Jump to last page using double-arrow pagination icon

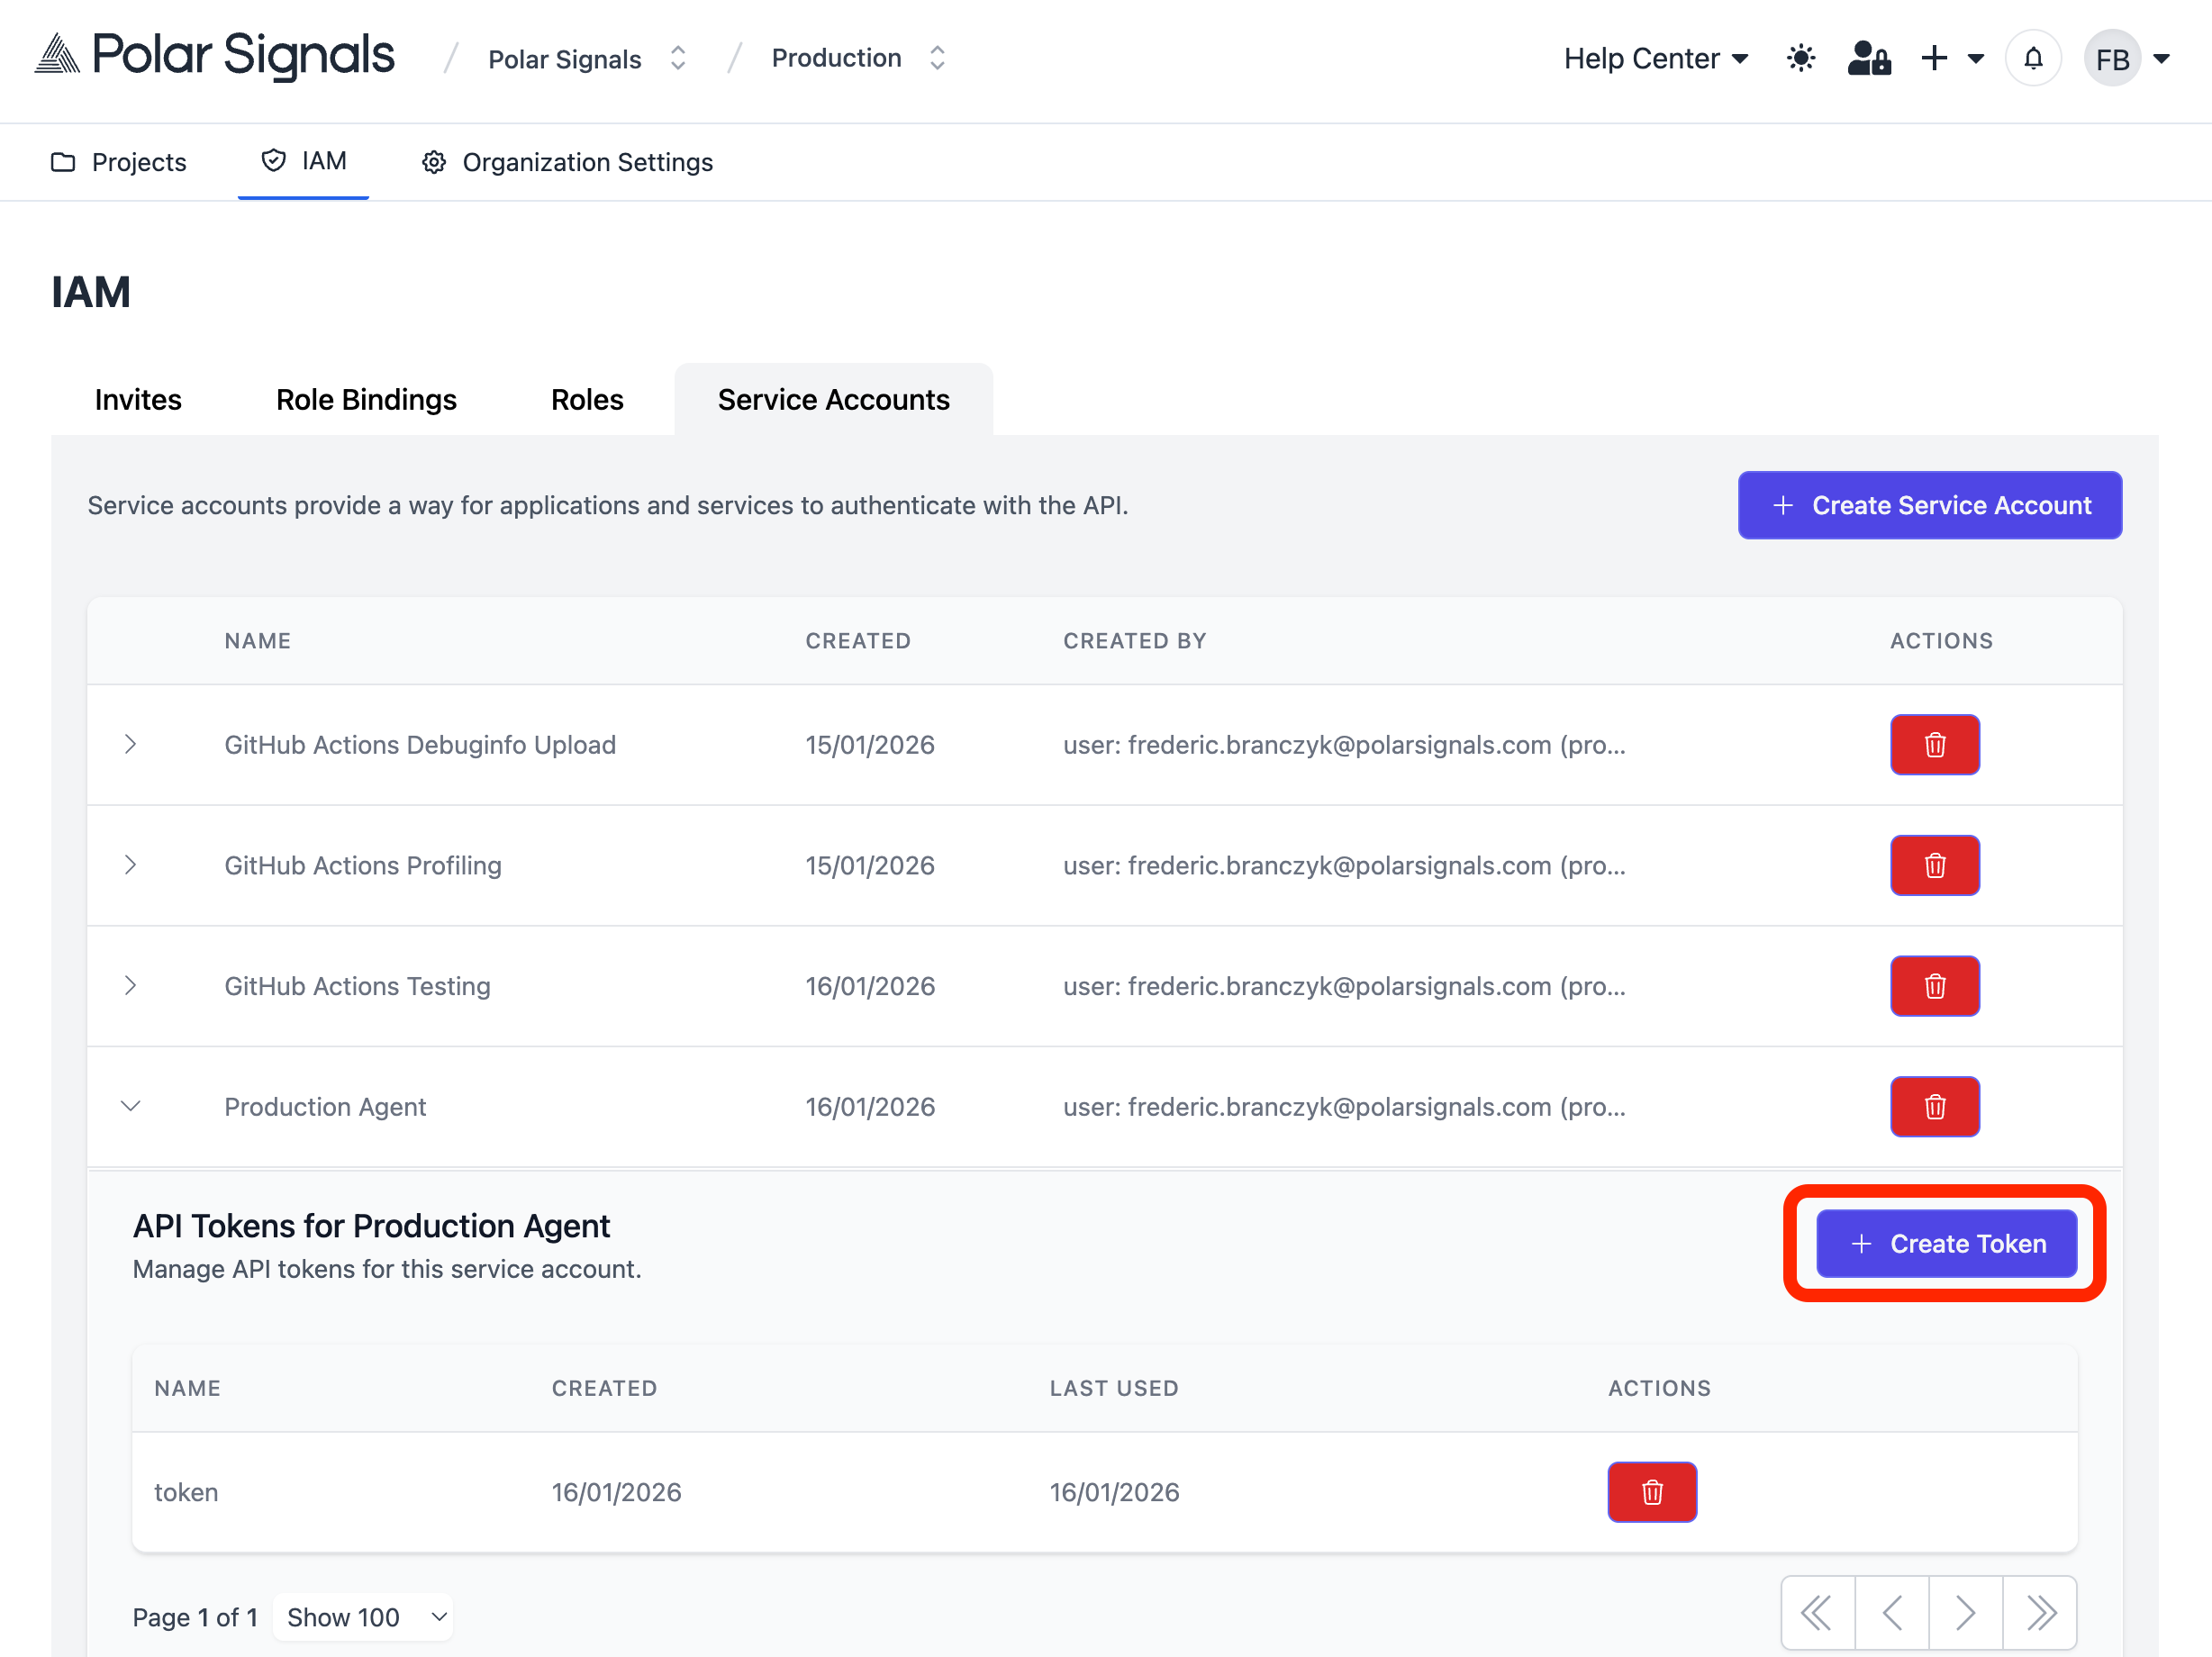pos(2040,1612)
